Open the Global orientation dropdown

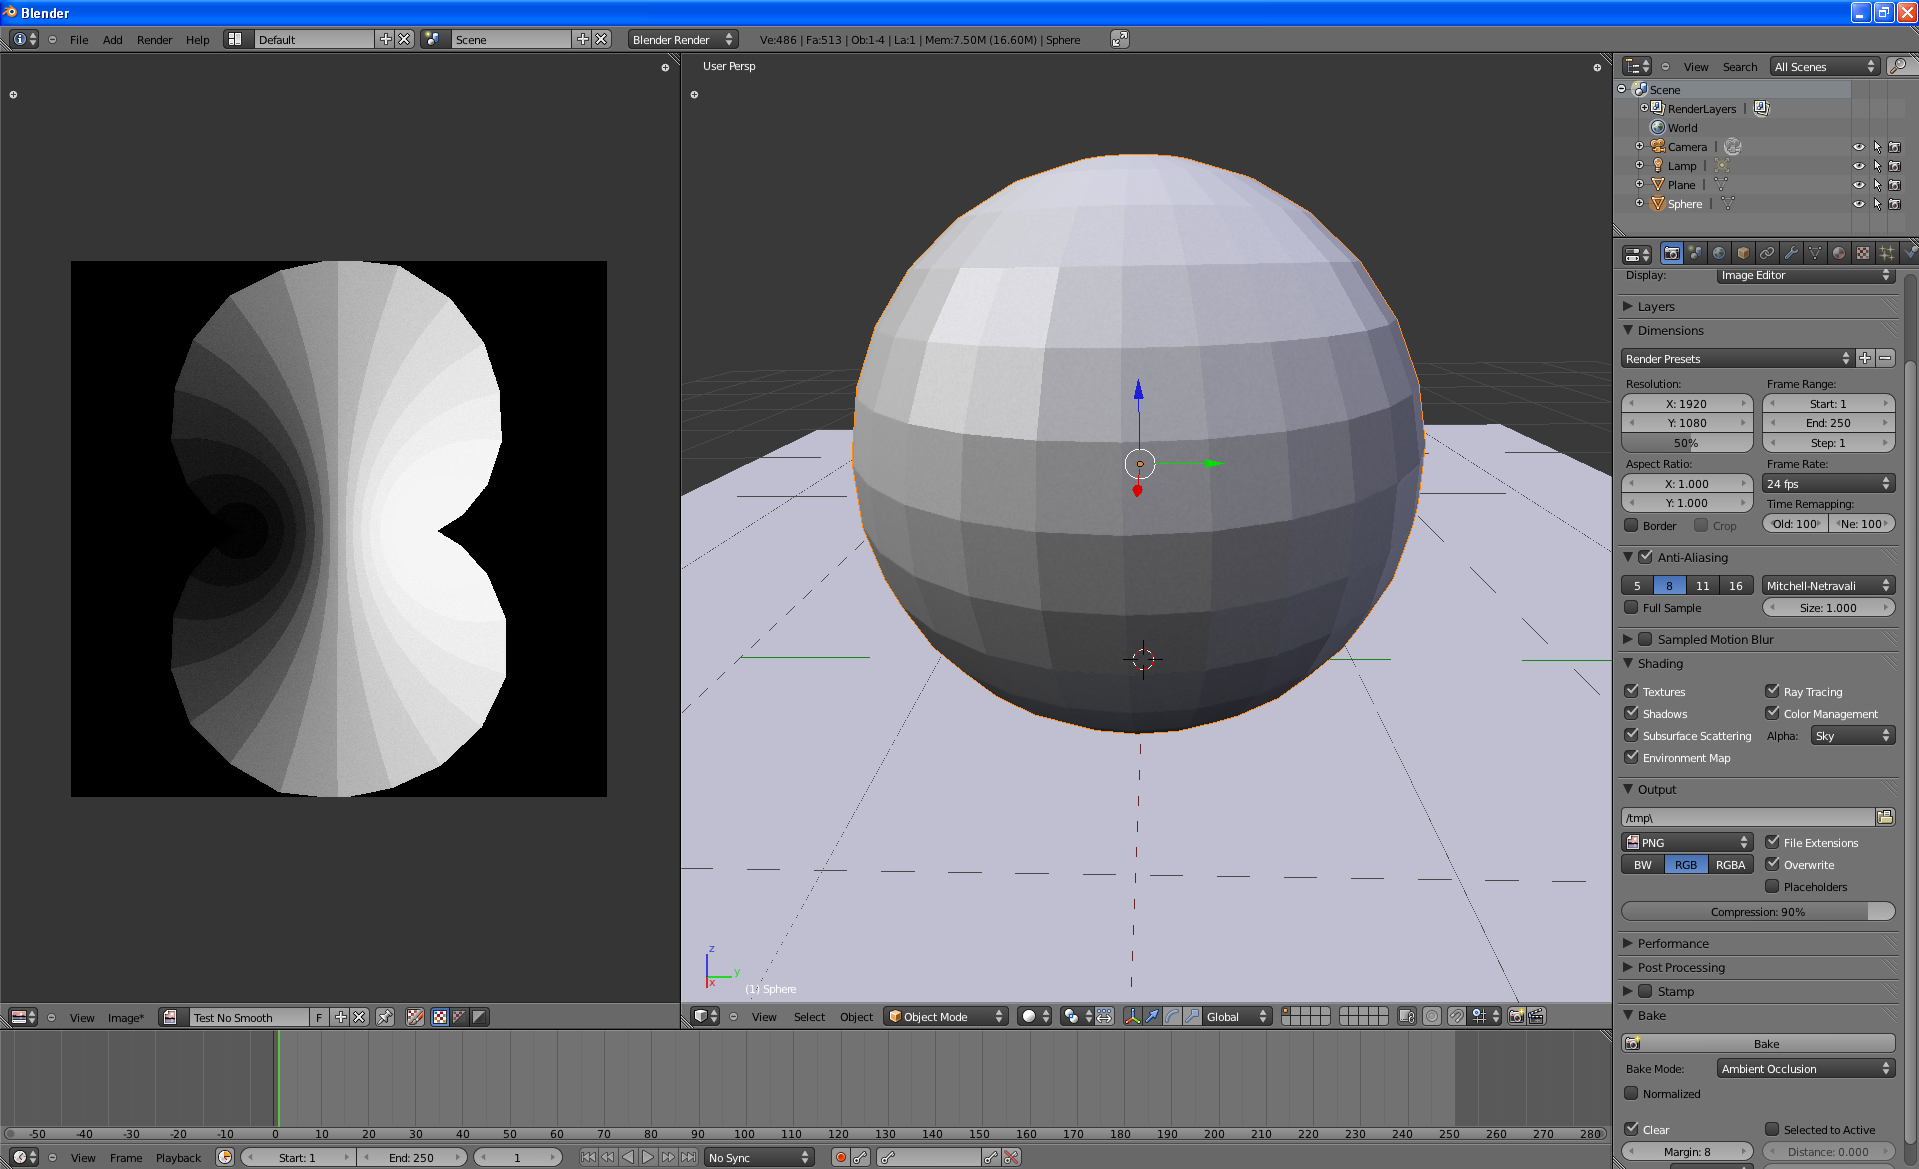(1238, 1016)
